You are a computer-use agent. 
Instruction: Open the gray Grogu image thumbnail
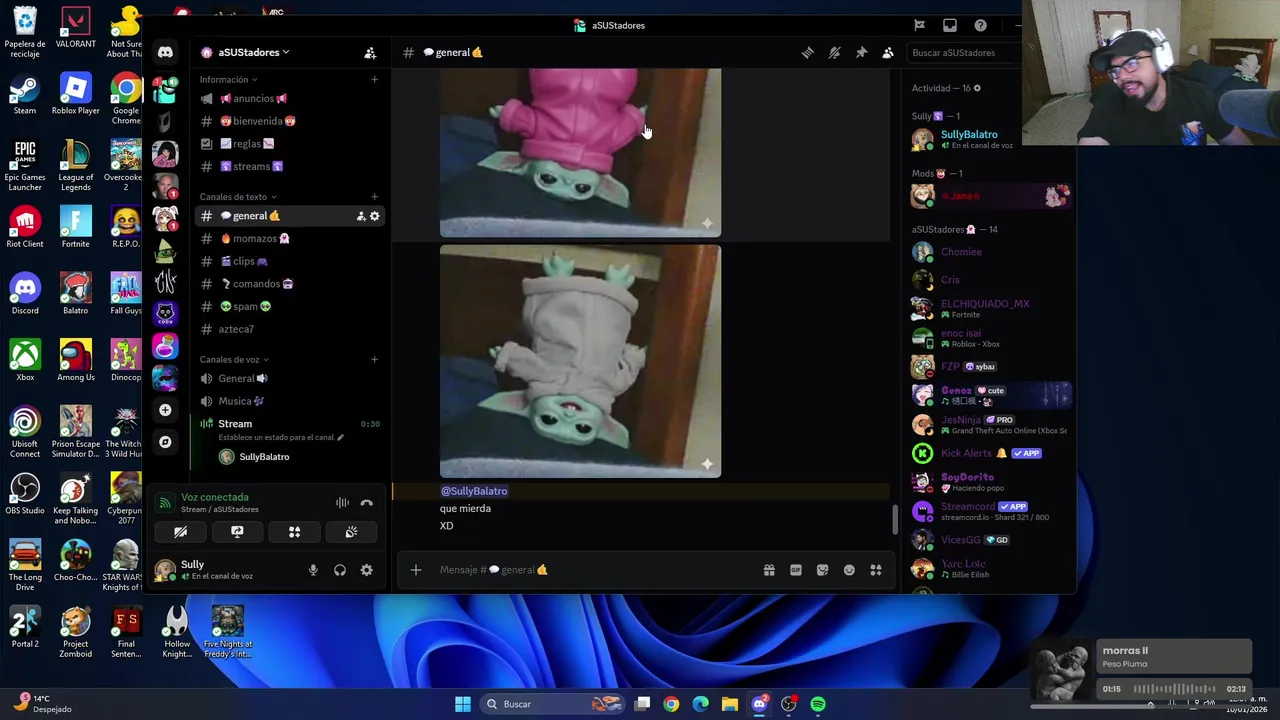point(580,362)
